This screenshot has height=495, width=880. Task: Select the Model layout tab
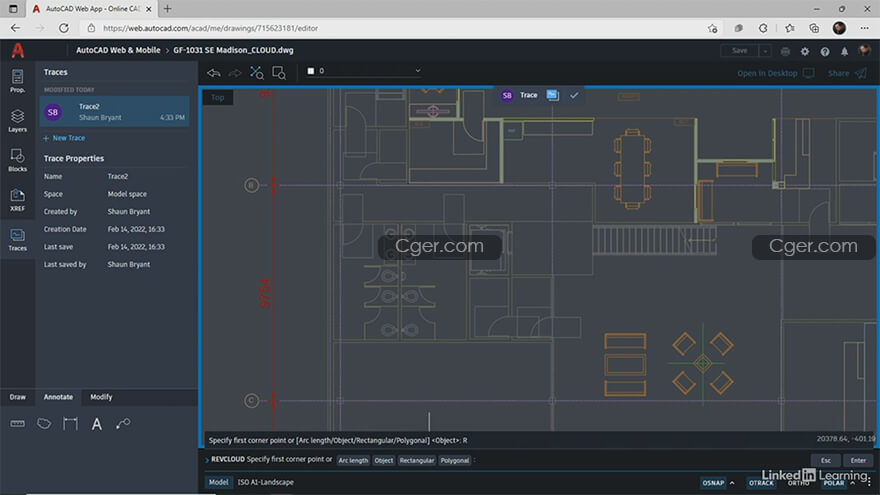point(218,482)
